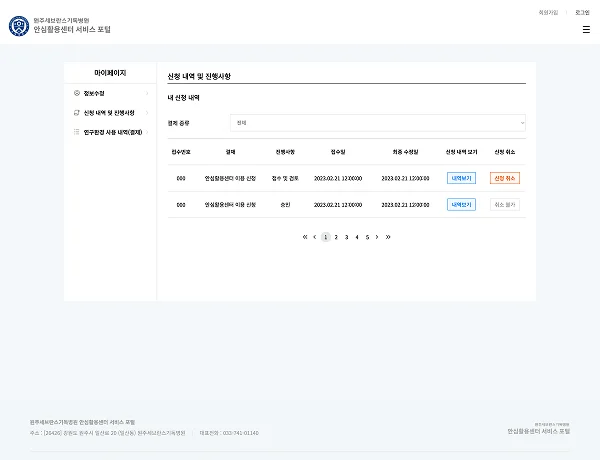Jump to last page with double-right arrow
The height and width of the screenshot is (460, 600).
coord(388,237)
